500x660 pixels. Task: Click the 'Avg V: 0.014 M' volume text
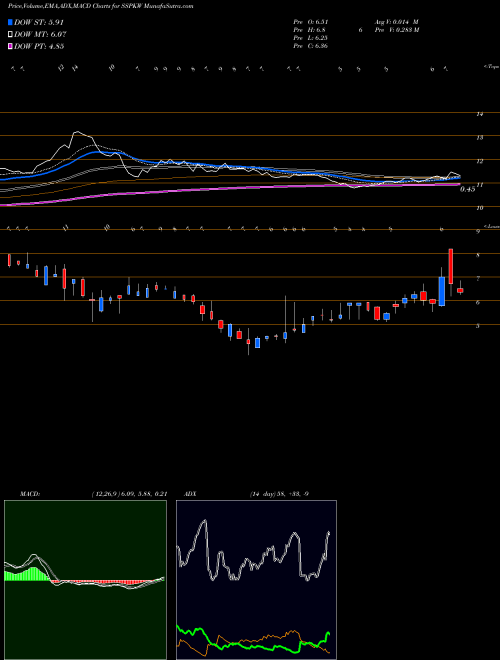(x=396, y=22)
